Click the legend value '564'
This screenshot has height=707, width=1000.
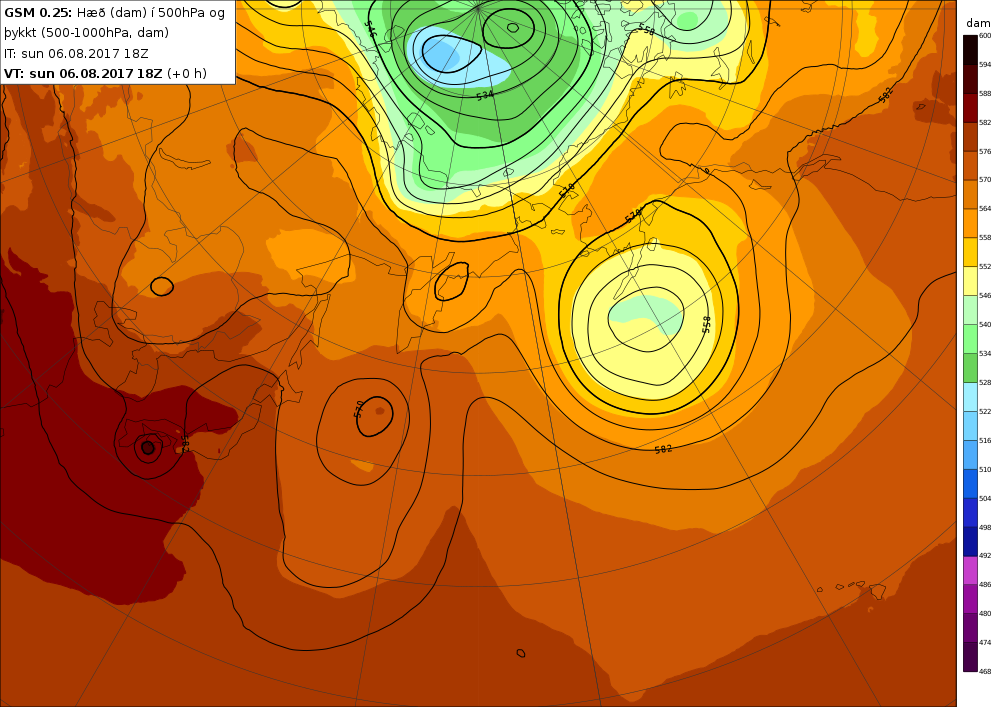[x=985, y=209]
